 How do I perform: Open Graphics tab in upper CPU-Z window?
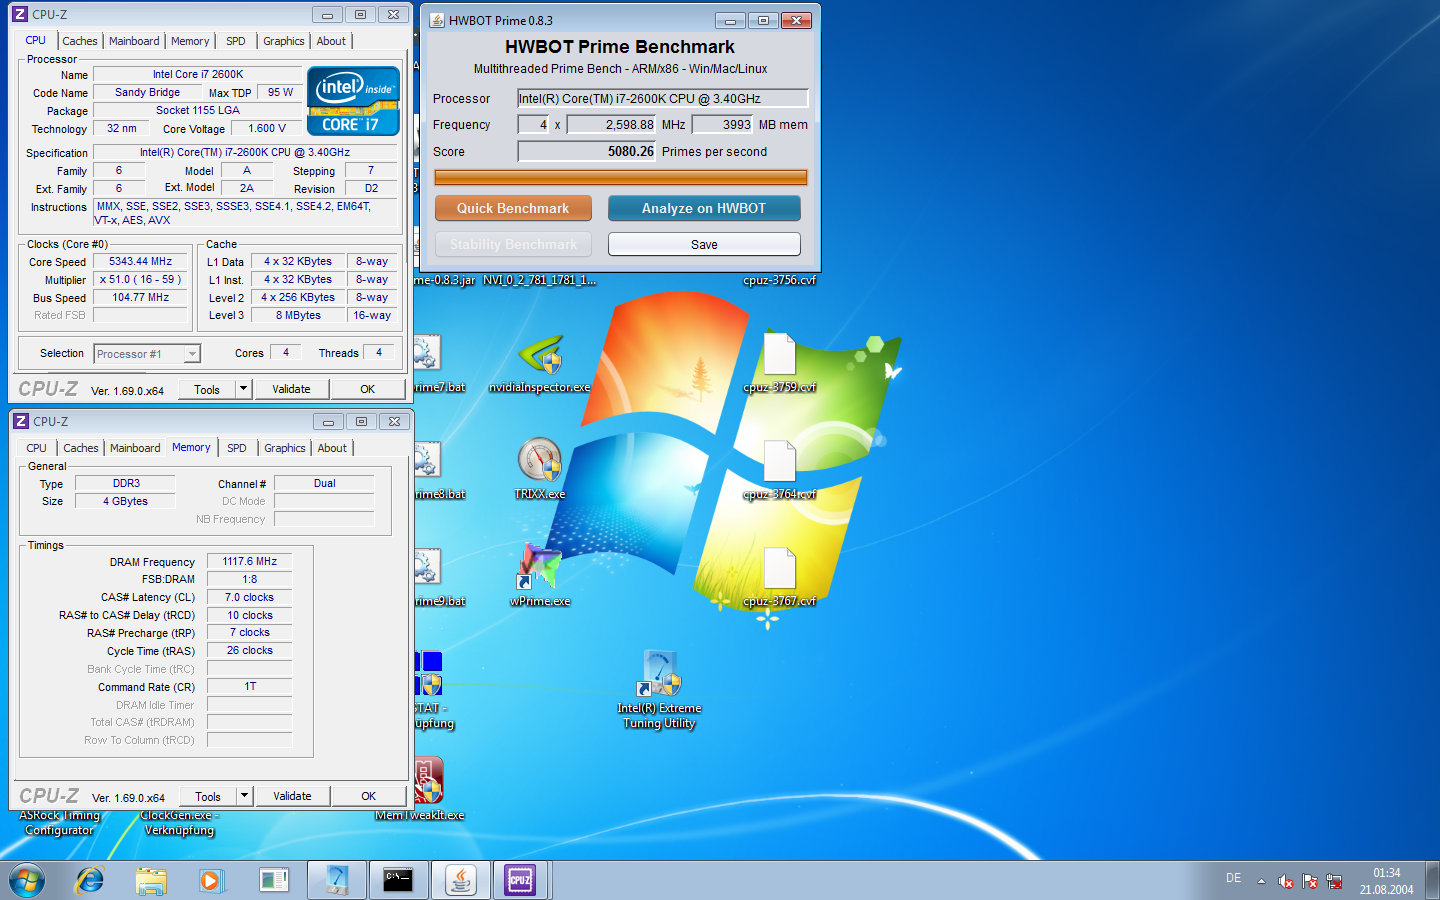click(x=284, y=41)
